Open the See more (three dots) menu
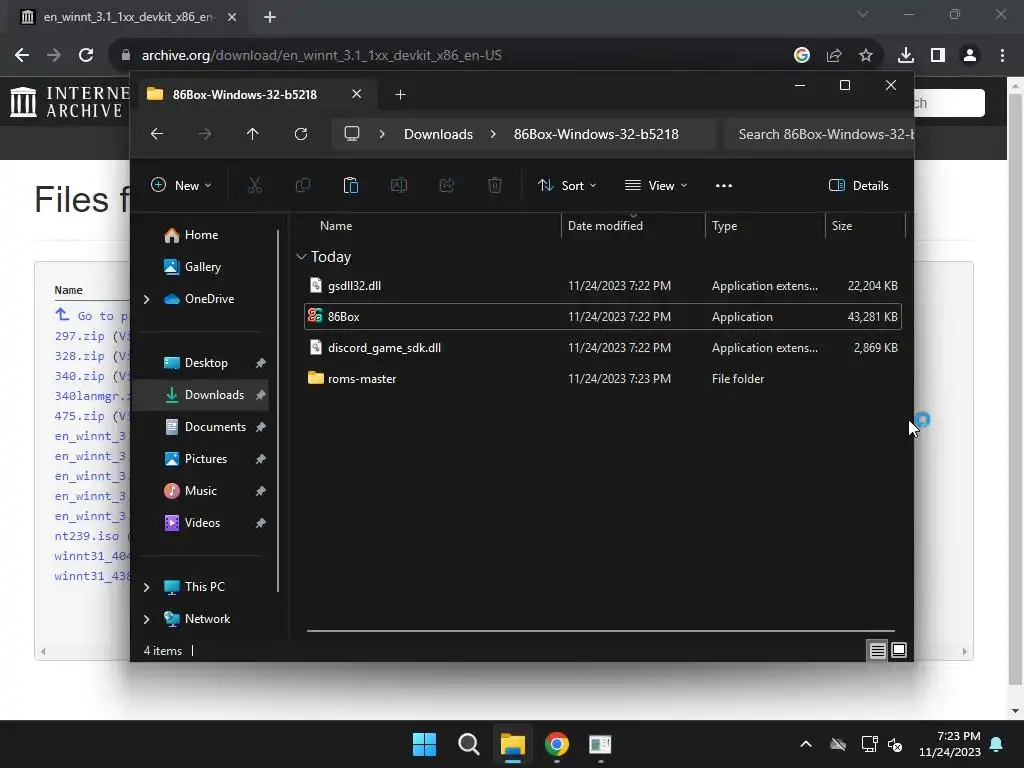The height and width of the screenshot is (768, 1024). click(724, 185)
